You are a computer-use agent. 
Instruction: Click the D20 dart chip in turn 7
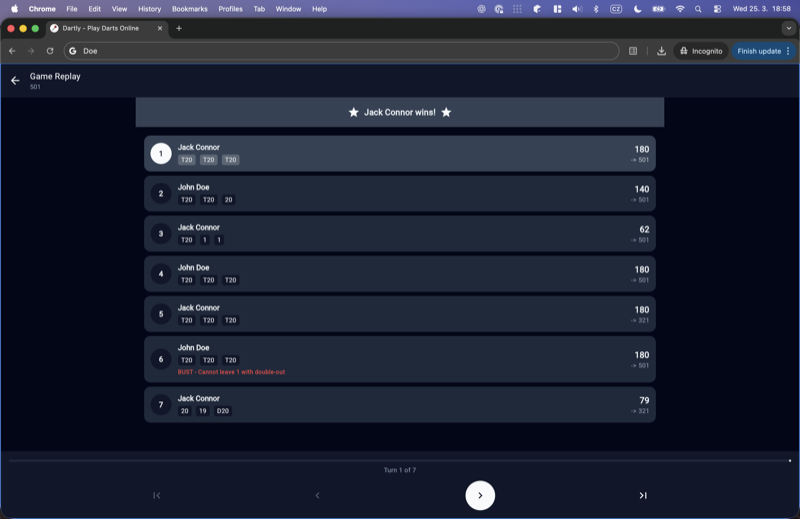click(223, 411)
